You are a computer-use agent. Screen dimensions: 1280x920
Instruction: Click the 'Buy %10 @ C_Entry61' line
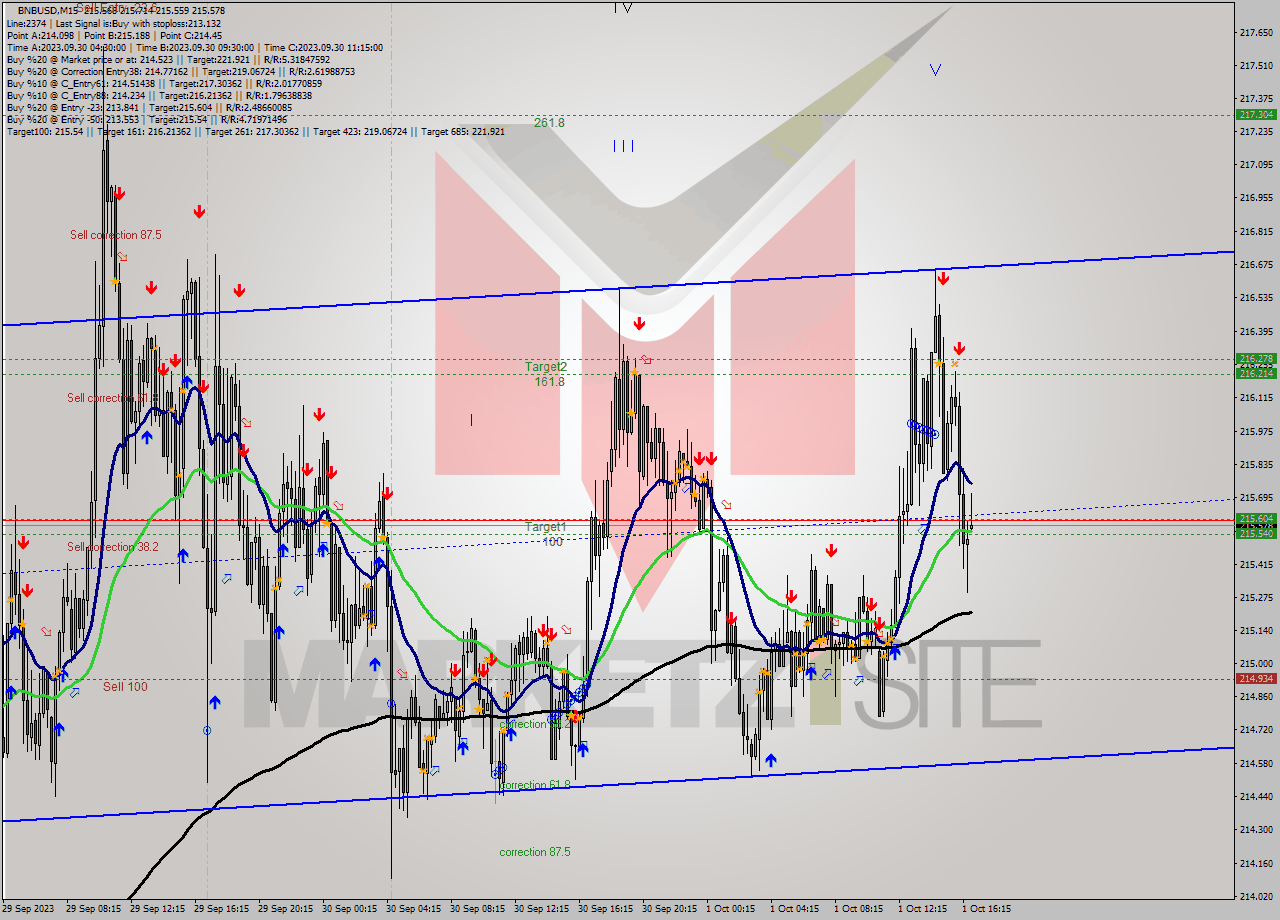pos(164,83)
